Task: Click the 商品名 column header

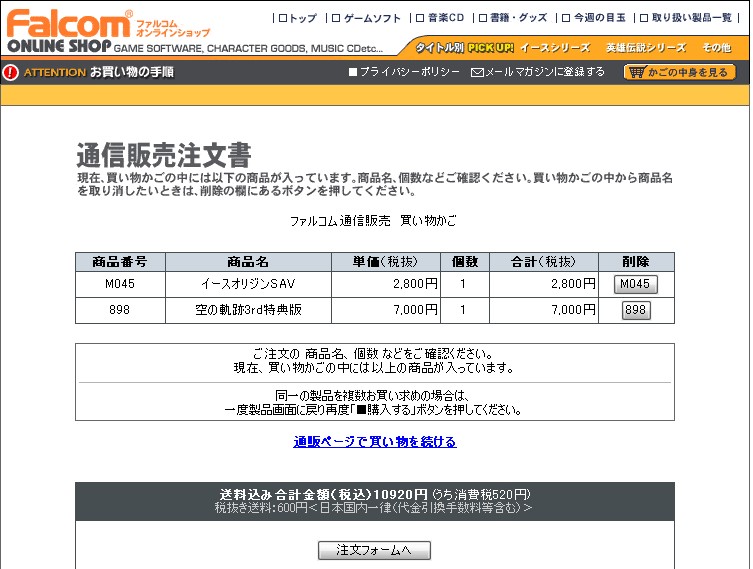Action: tap(248, 262)
